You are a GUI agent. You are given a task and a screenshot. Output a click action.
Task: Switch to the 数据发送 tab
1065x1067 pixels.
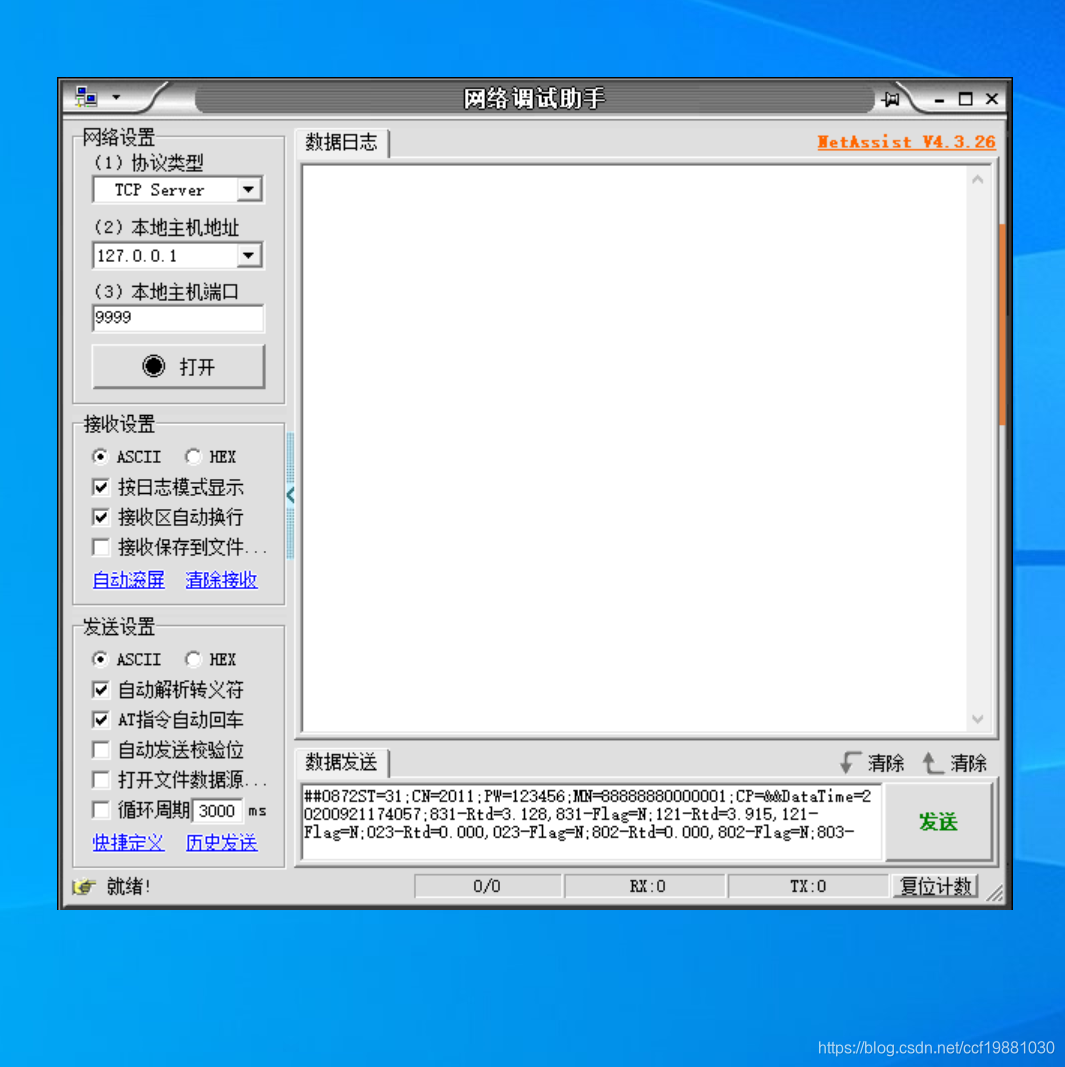click(x=342, y=762)
